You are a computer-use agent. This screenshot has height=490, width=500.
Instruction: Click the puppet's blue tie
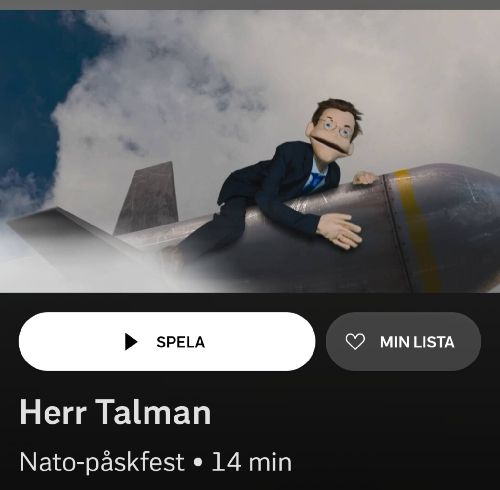(x=314, y=183)
